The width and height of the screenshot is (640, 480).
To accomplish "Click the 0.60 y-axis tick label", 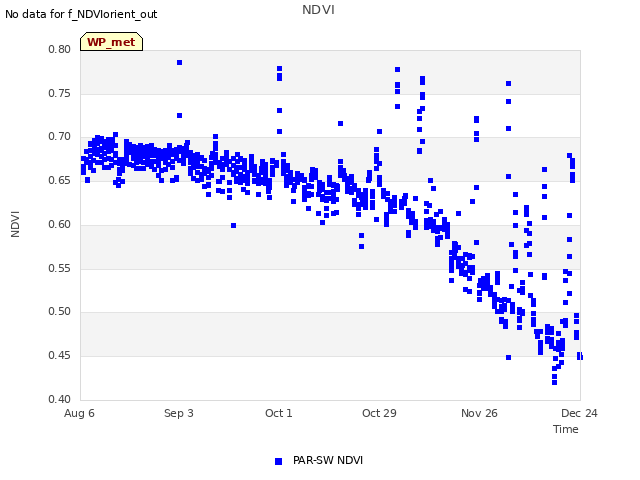I will pos(60,224).
